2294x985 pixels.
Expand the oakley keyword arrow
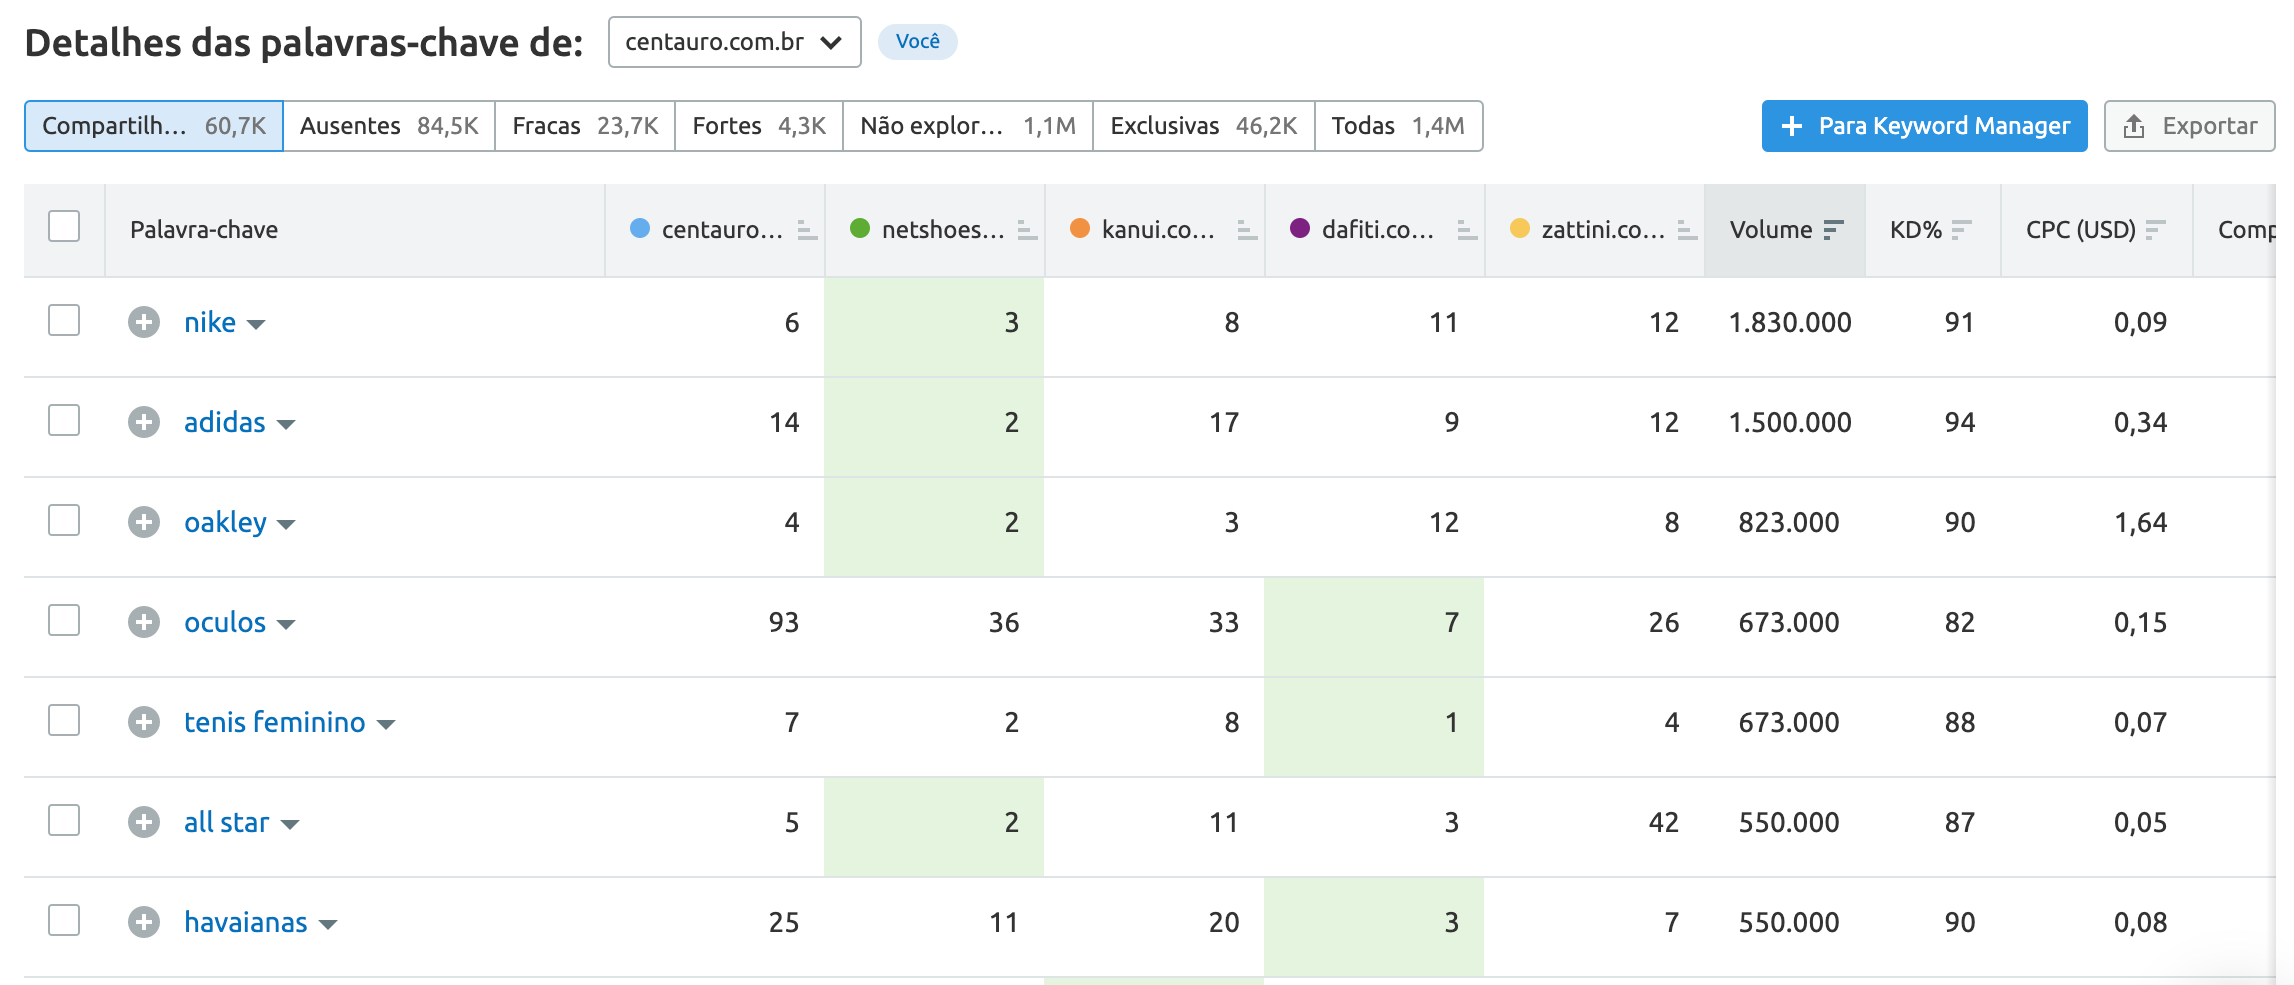click(x=286, y=524)
